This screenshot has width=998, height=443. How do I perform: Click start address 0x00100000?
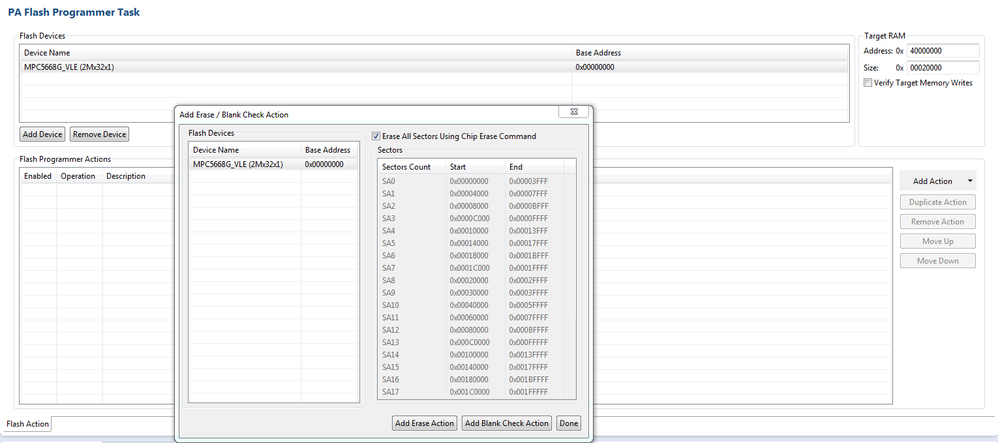point(469,355)
